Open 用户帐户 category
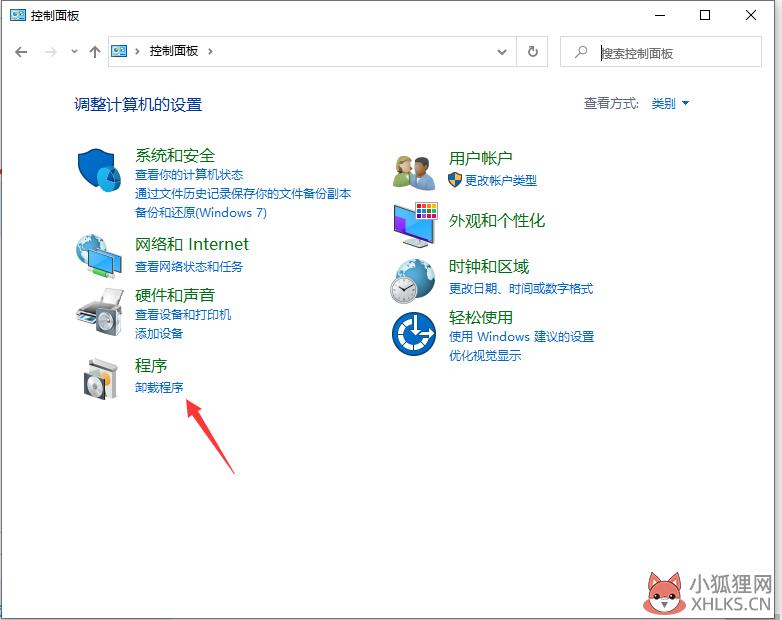Screen dimensions: 782x620 480,158
